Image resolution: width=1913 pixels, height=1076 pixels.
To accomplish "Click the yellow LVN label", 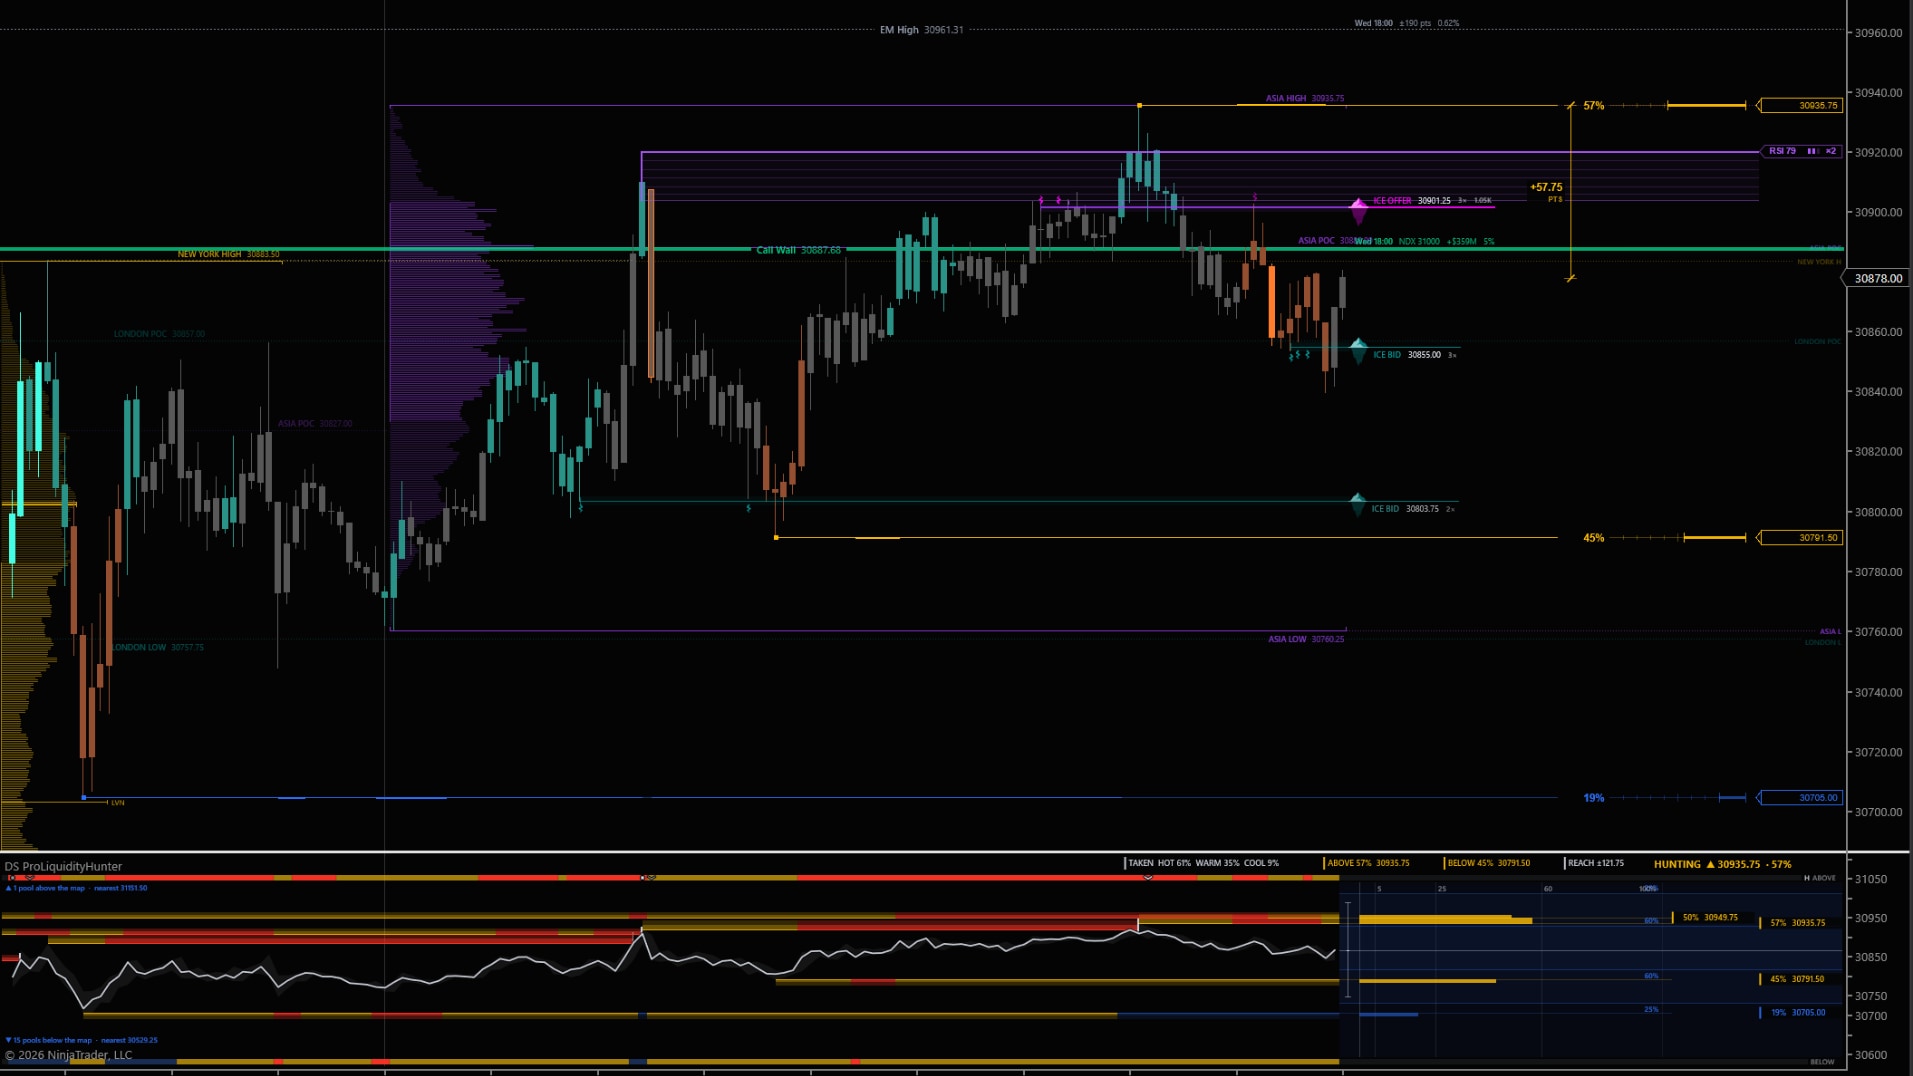I will [x=118, y=803].
